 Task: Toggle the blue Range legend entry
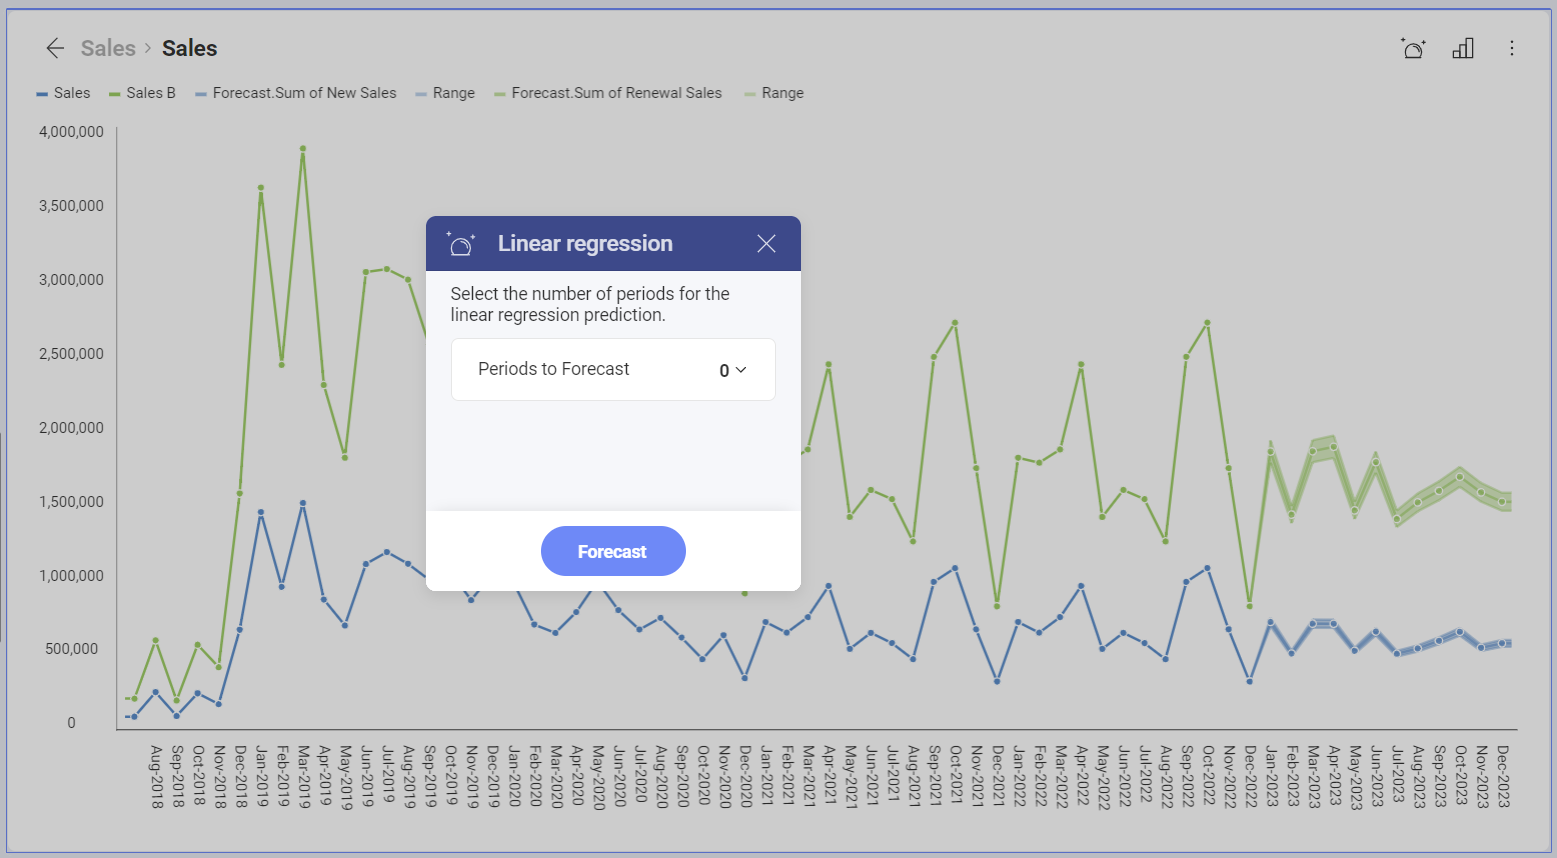[x=445, y=93]
